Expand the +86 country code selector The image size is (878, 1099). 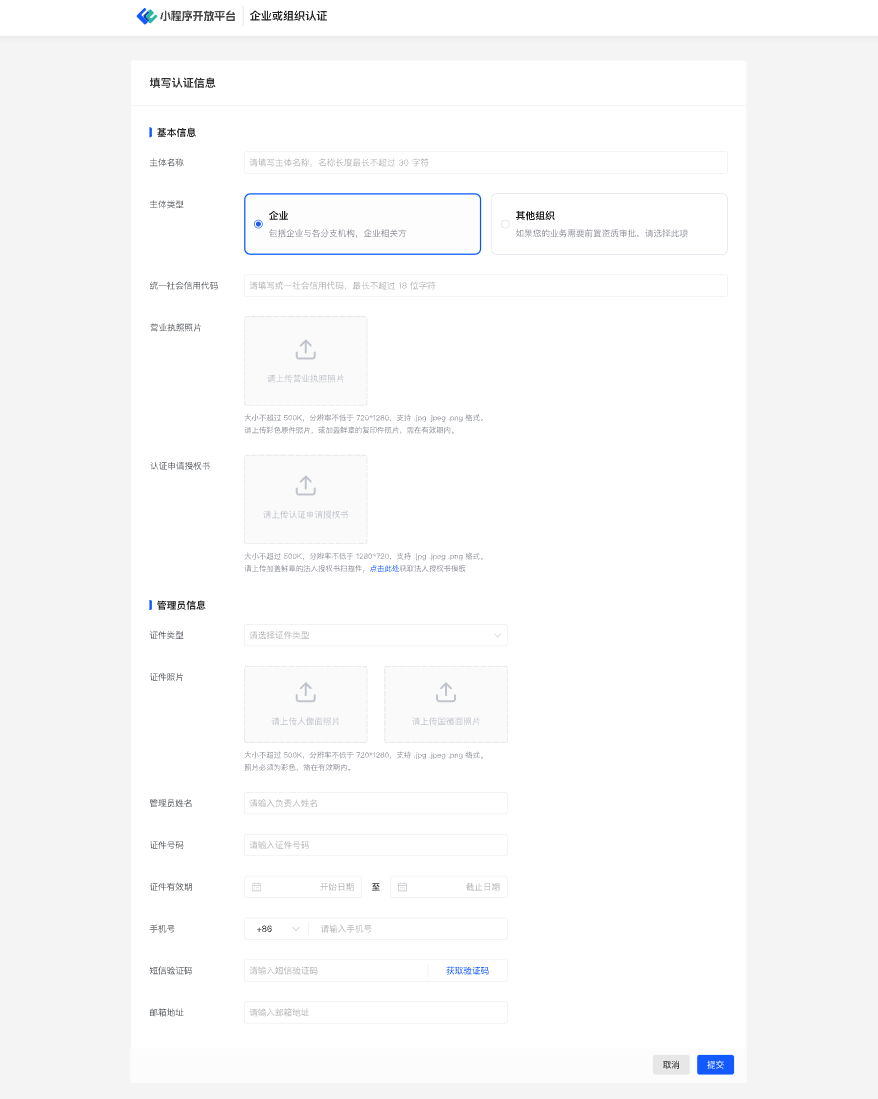pyautogui.click(x=276, y=929)
